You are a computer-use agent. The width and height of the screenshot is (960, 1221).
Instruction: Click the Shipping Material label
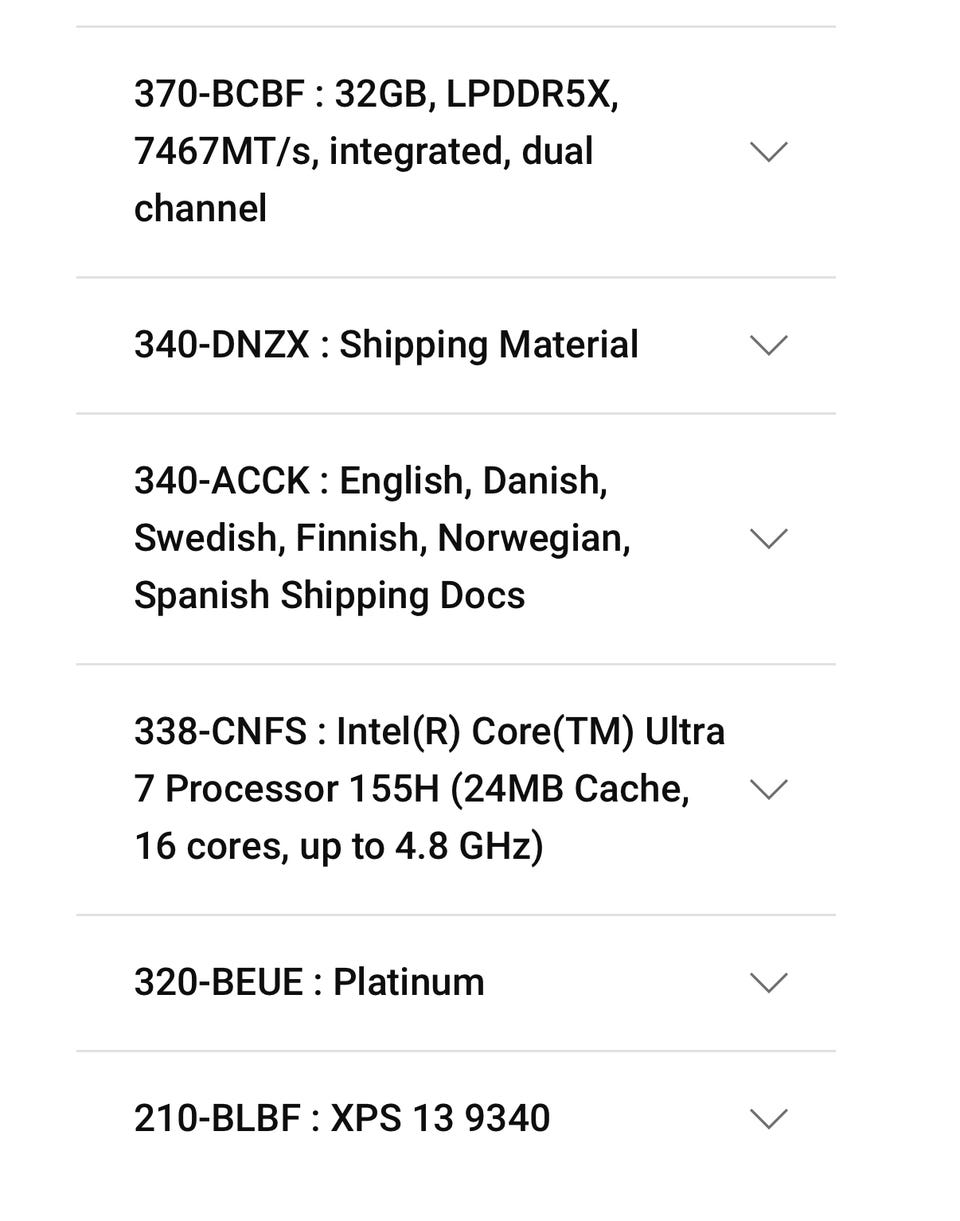point(488,345)
